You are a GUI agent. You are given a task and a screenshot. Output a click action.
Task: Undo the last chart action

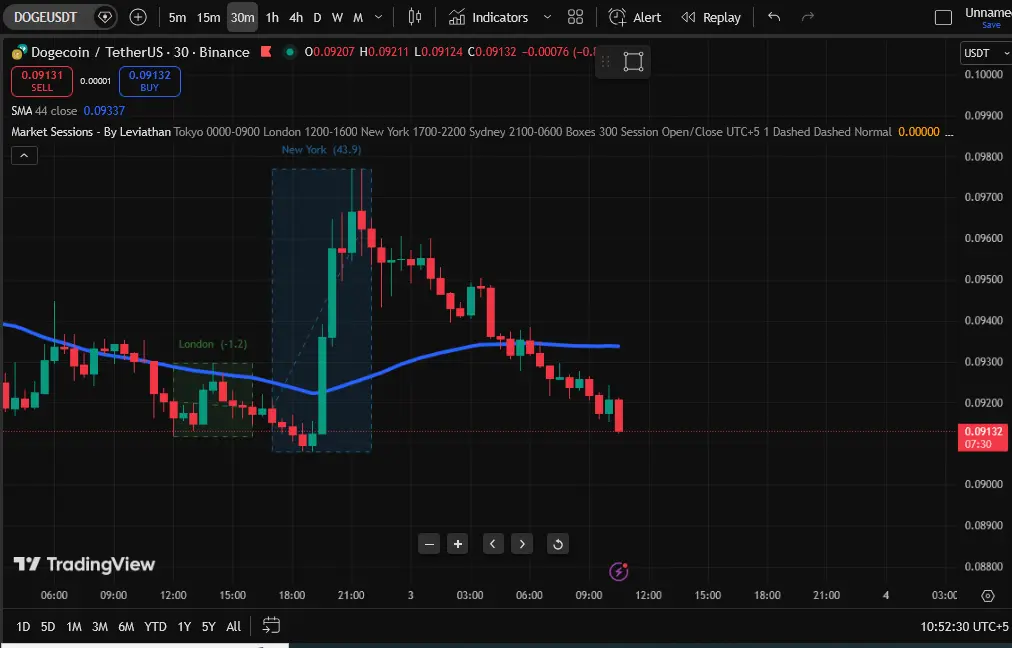point(774,17)
